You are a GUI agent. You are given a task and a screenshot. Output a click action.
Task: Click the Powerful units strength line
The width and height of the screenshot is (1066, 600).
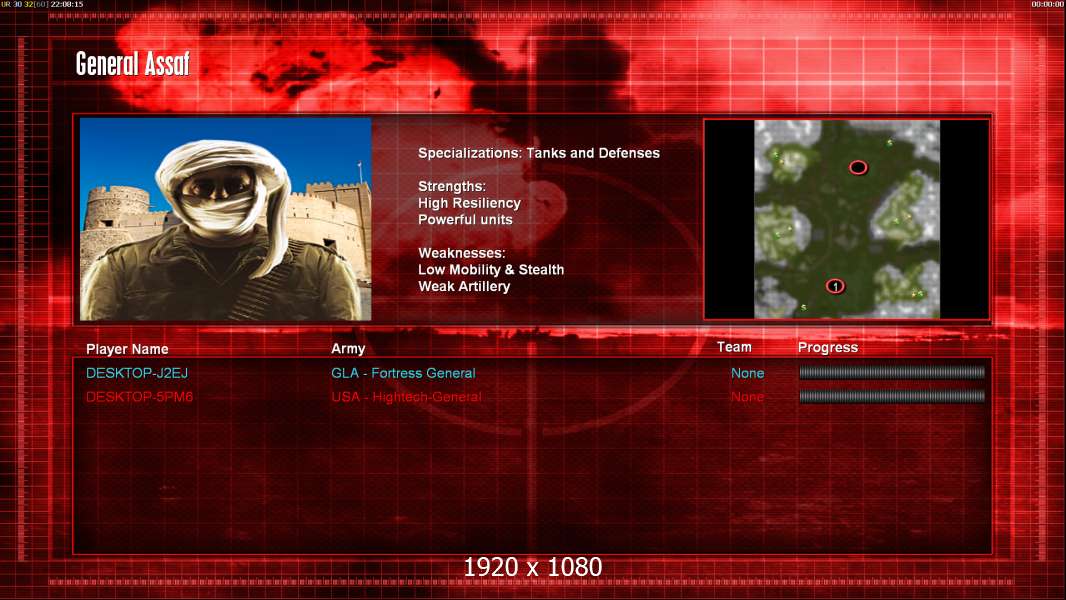coord(465,219)
